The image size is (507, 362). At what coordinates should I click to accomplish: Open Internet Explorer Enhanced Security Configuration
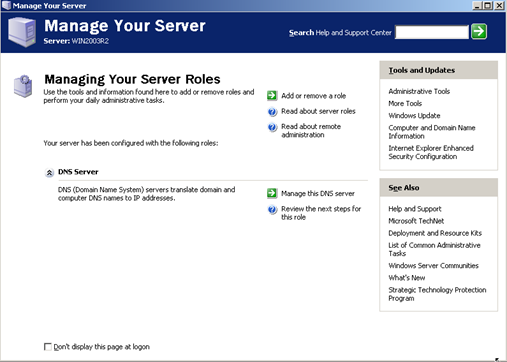coord(431,152)
